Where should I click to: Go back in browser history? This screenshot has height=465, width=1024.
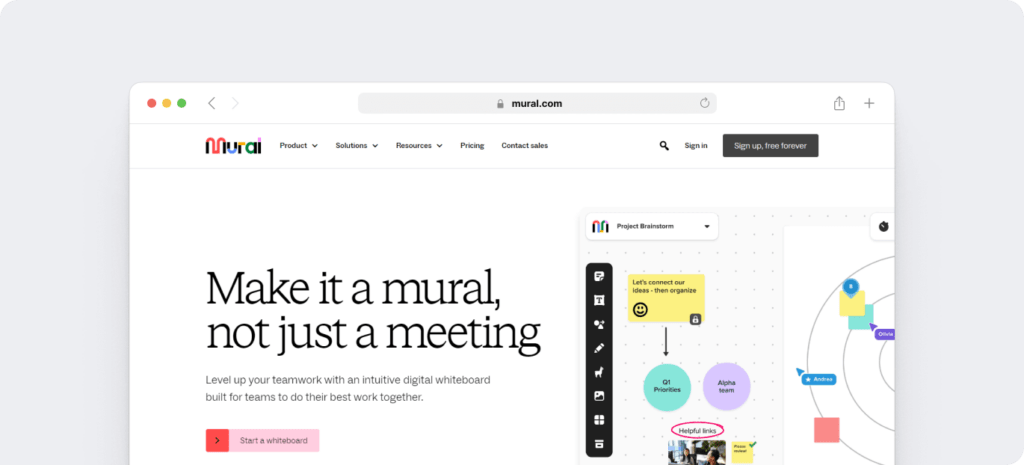pyautogui.click(x=212, y=103)
